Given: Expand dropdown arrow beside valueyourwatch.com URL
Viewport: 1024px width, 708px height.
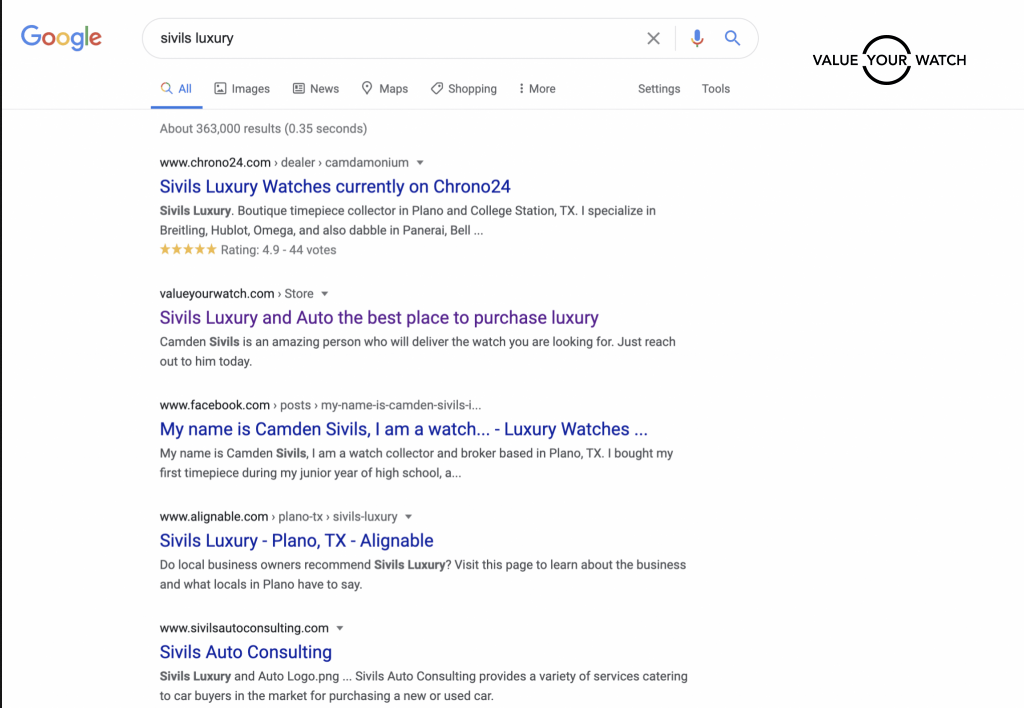Looking at the screenshot, I should coord(325,294).
